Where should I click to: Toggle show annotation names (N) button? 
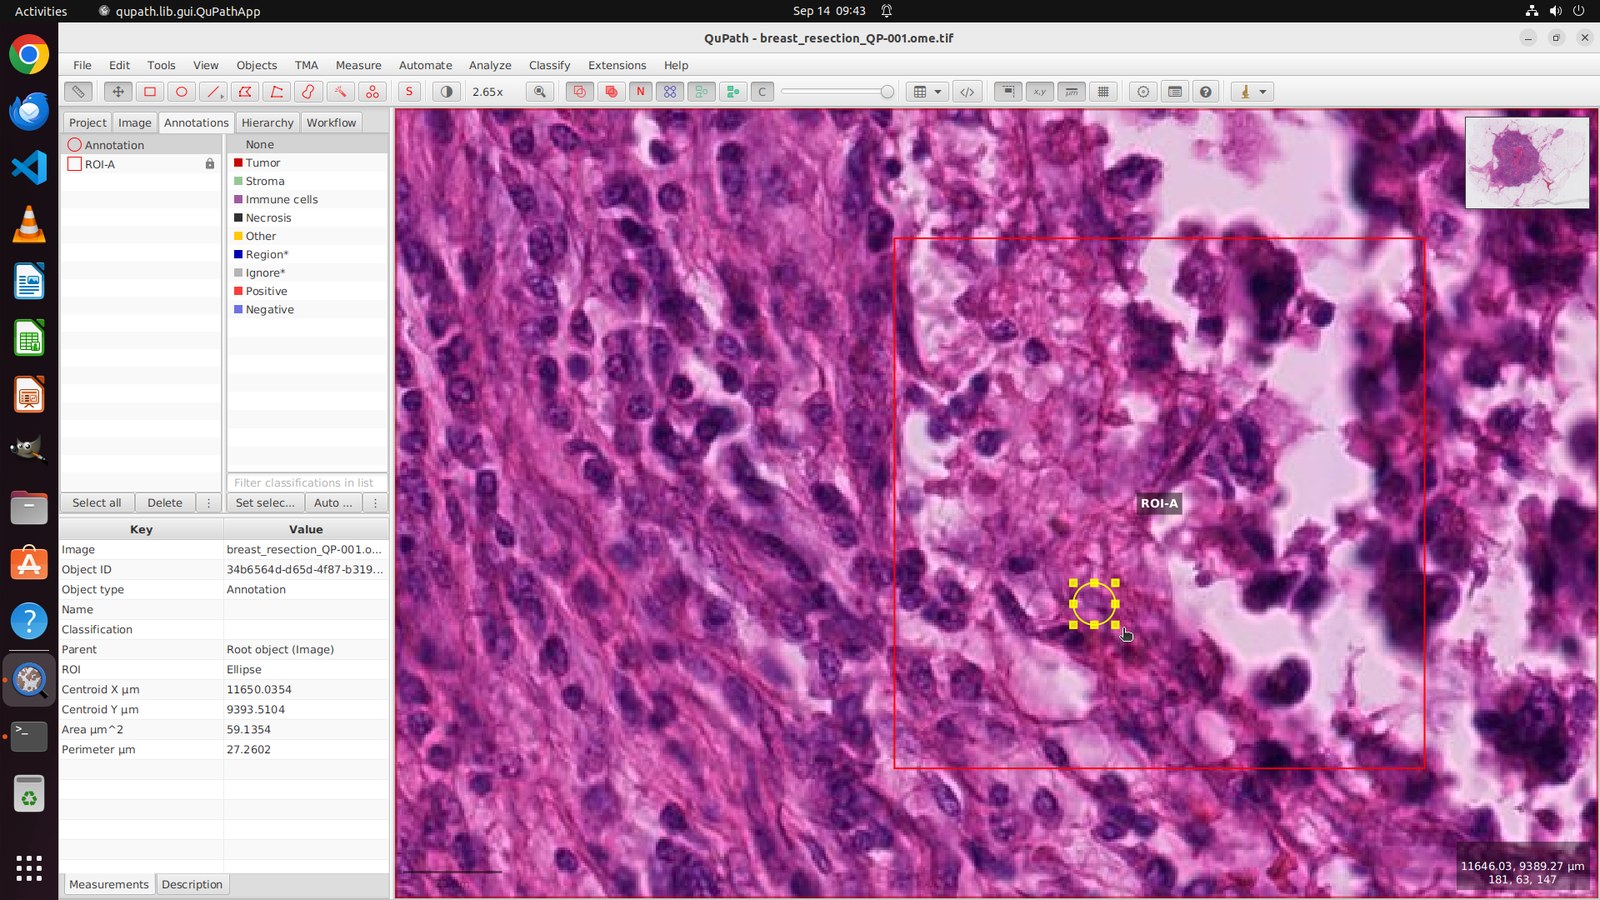(640, 92)
